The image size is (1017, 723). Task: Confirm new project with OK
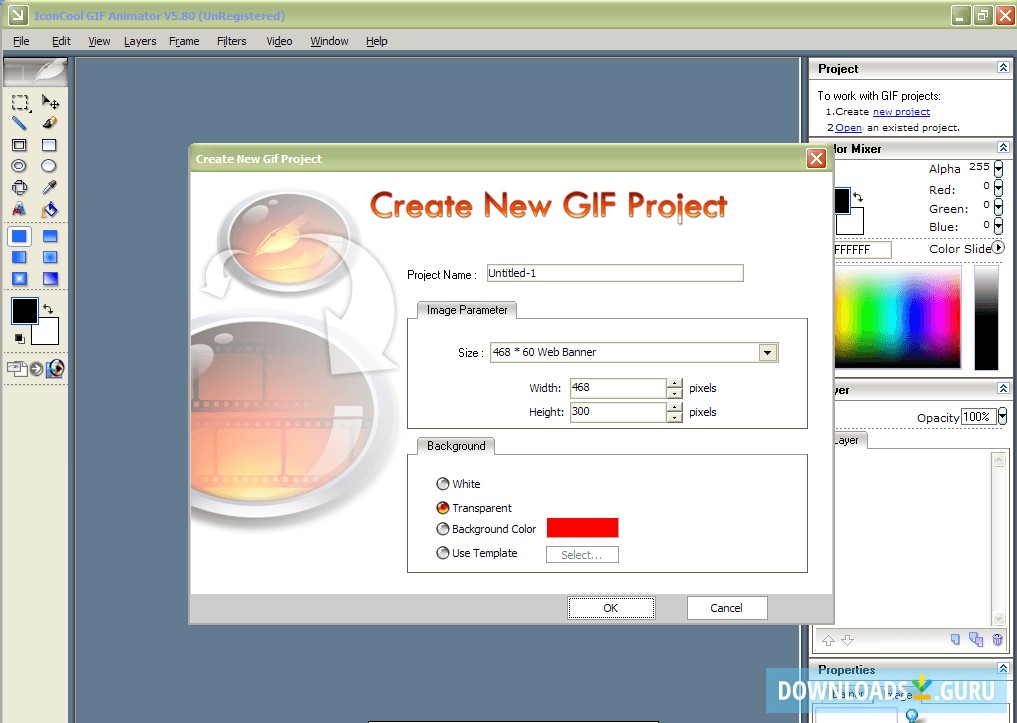[610, 607]
